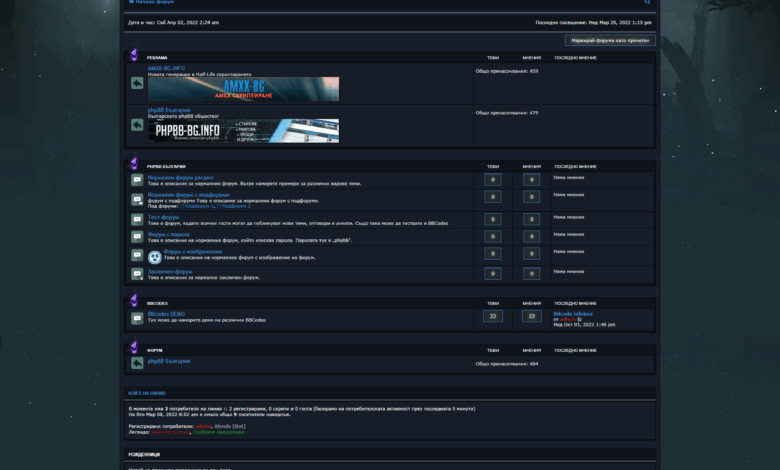780x470 pixels.
Task: Click the forum icon beside BBcodes DEMO
Action: (137, 318)
